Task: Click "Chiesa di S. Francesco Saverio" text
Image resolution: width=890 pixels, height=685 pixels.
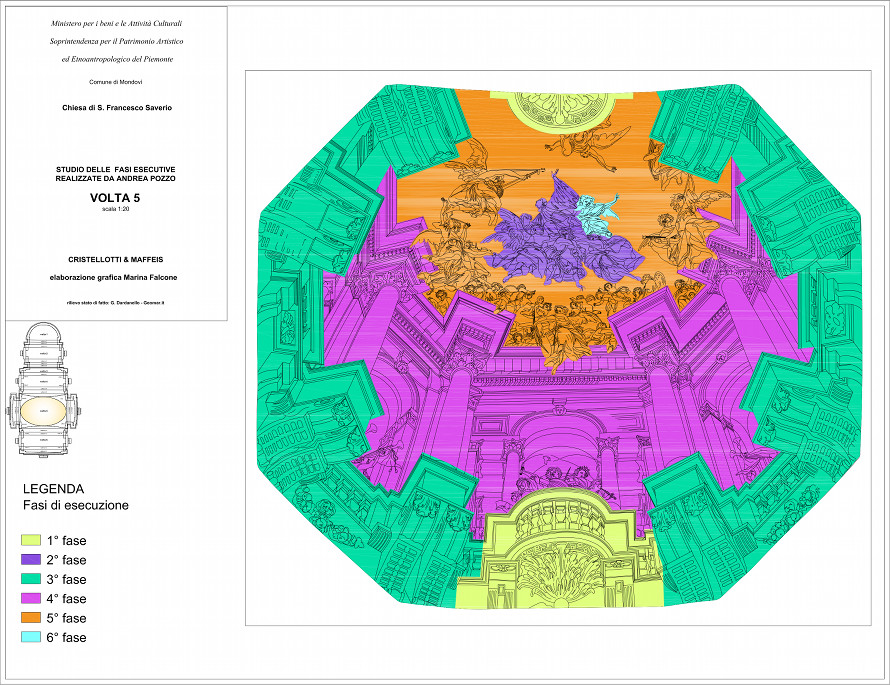Action: point(117,107)
